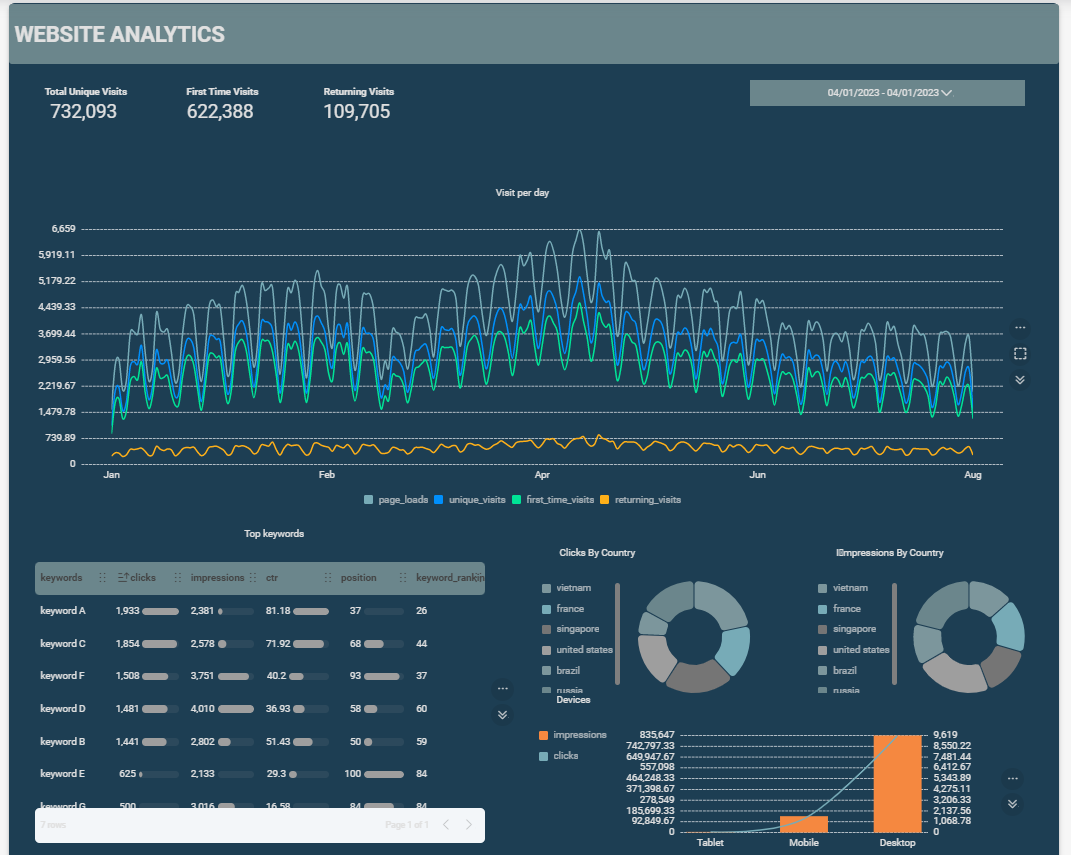Viewport: 1071px width, 855px height.
Task: Click Impressions By Country legend scrollbar
Action: tap(894, 634)
